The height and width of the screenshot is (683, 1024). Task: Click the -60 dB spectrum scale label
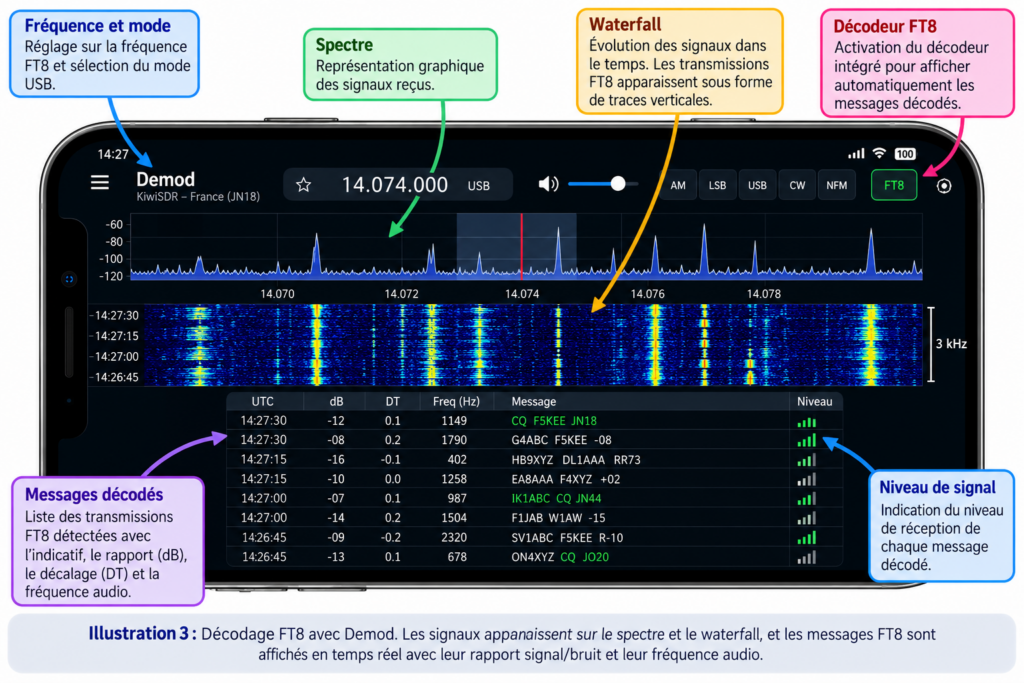point(114,225)
